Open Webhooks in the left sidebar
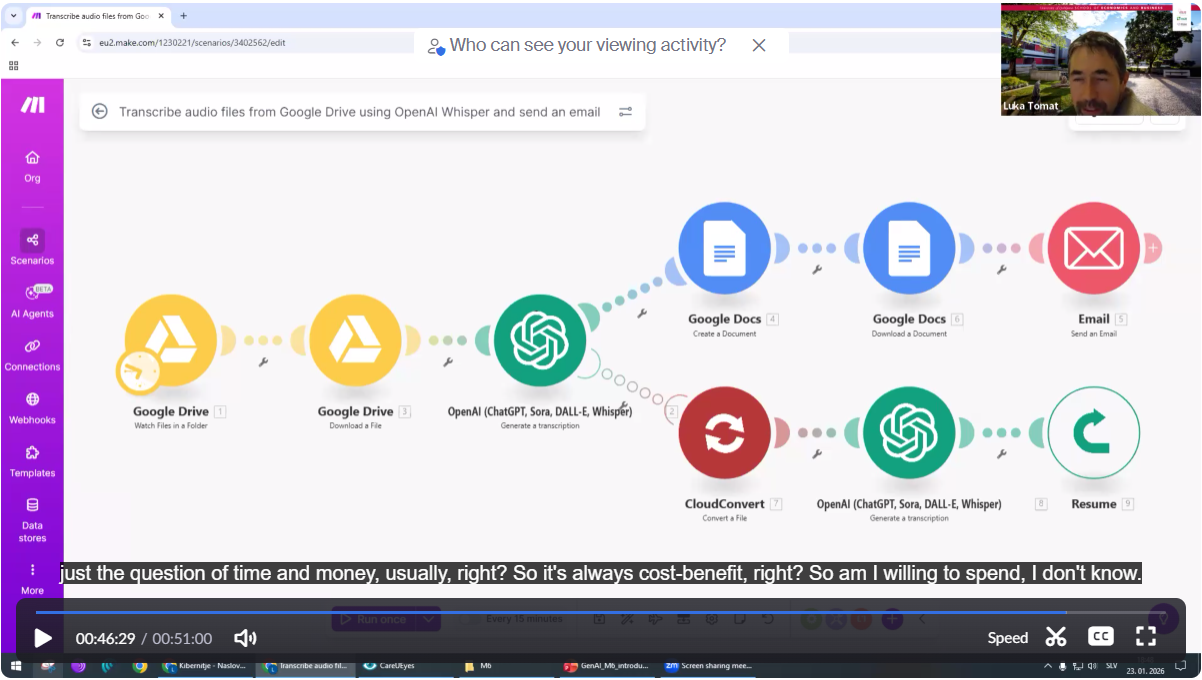This screenshot has height=680, width=1202. [x=32, y=407]
